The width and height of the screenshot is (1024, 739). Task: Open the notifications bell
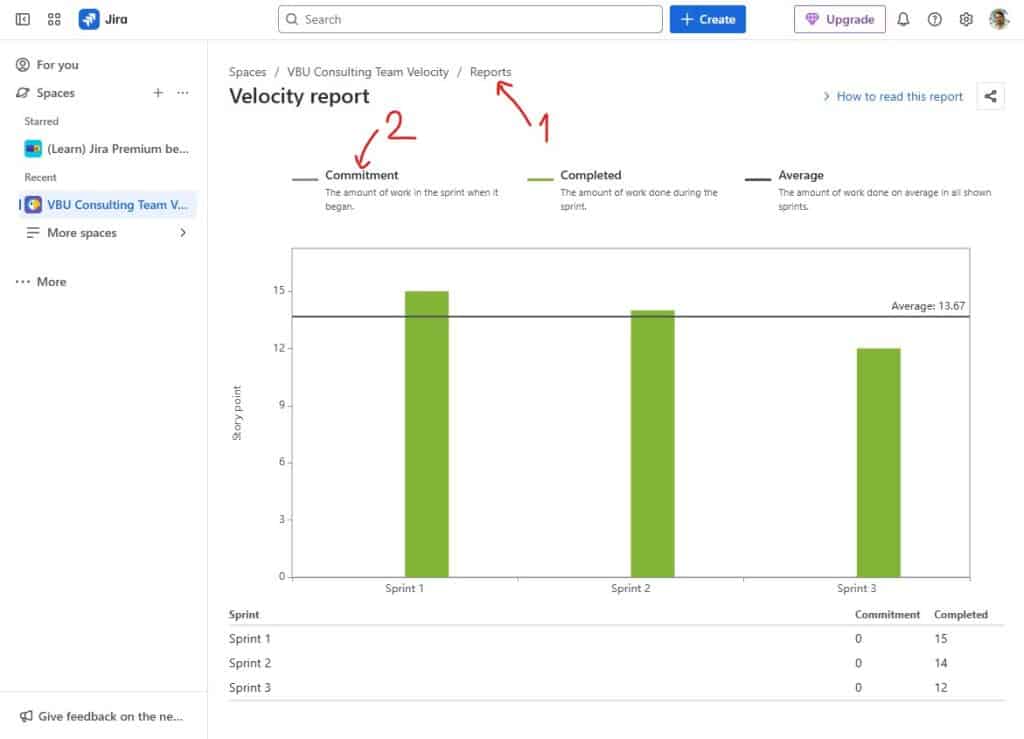tap(903, 19)
